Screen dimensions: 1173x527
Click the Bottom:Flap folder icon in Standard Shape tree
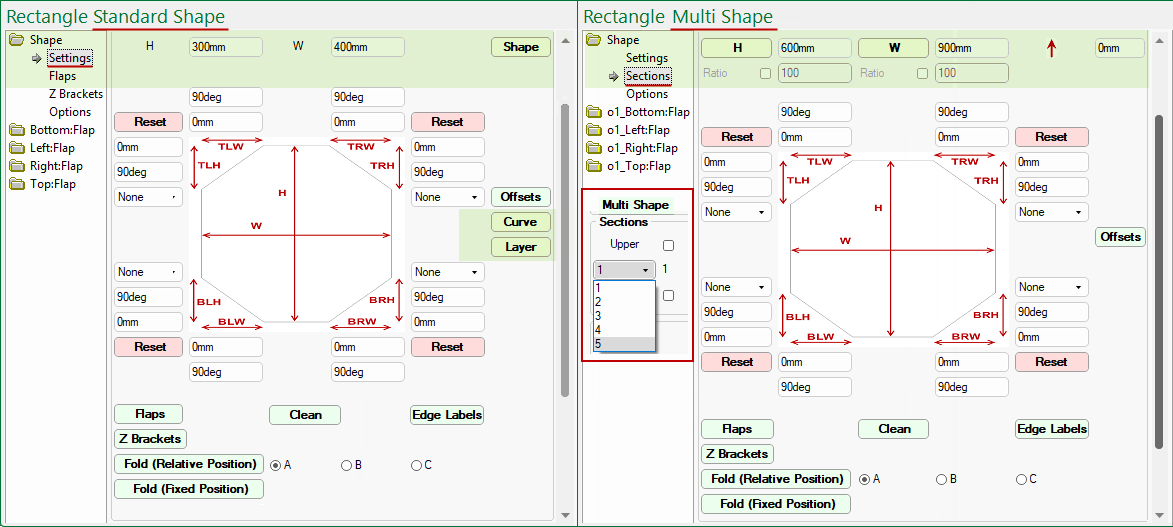click(x=18, y=130)
